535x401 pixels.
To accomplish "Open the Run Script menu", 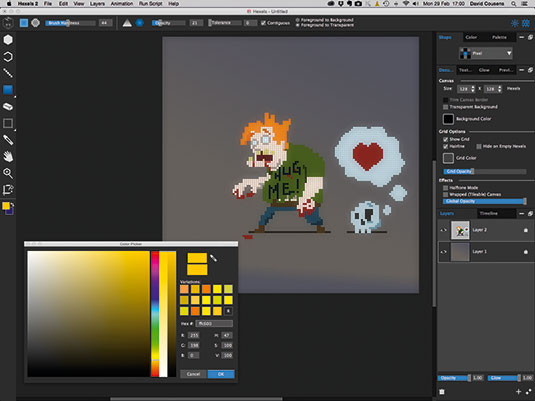I will click(x=150, y=4).
